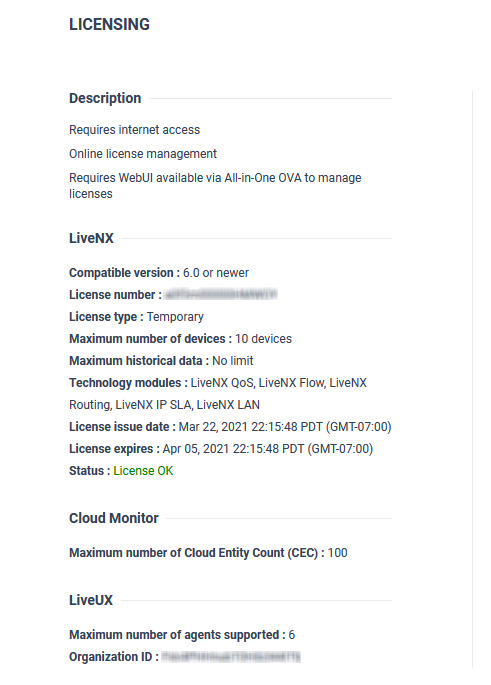Click the Cloud Entity Count (CEC) value 100
The height and width of the screenshot is (685, 491).
click(337, 553)
